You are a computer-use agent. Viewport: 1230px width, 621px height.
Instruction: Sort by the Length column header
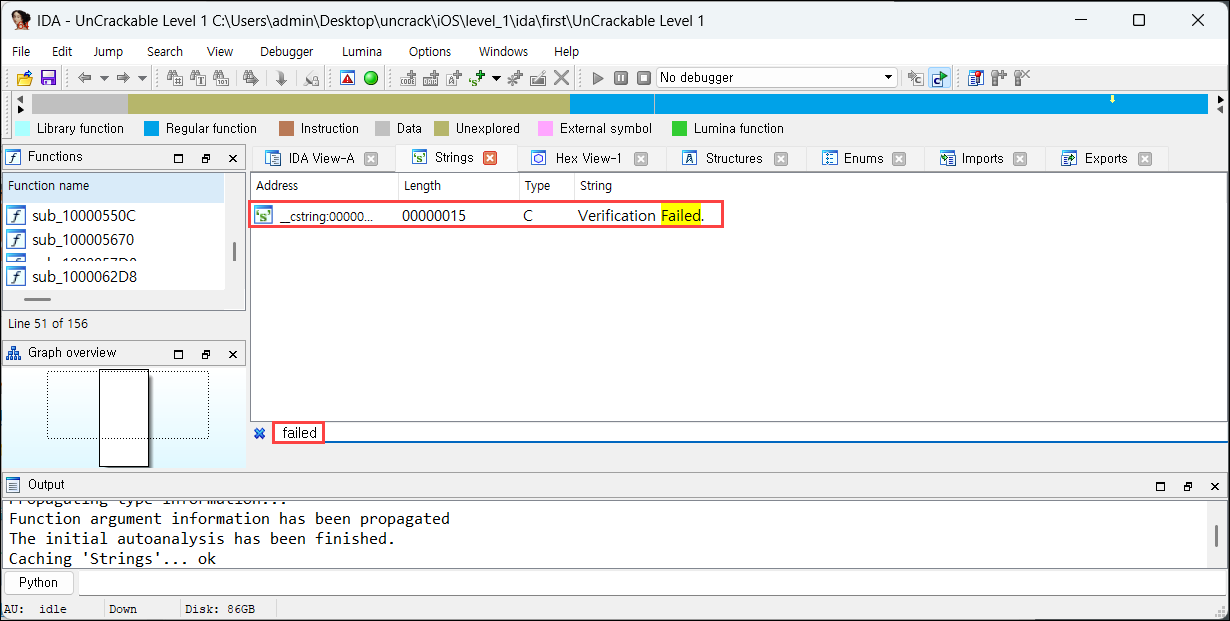pyautogui.click(x=458, y=185)
